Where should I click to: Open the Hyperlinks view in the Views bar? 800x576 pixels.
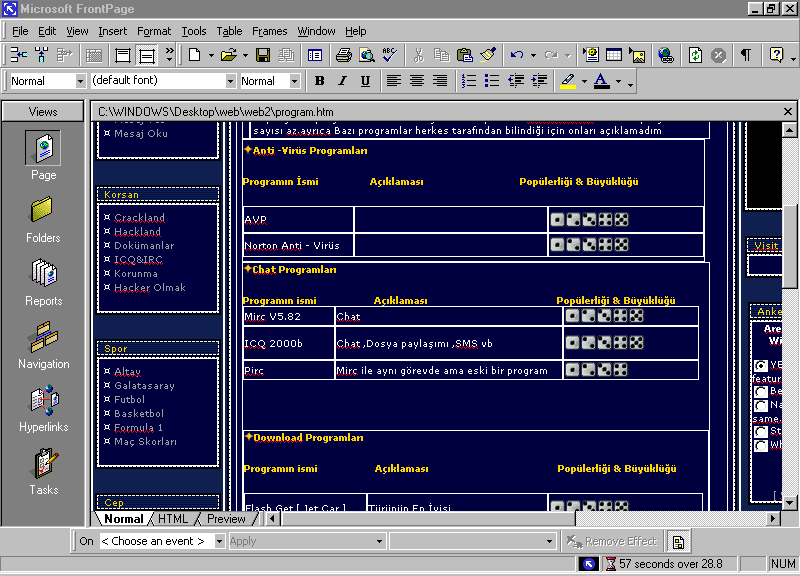pos(43,406)
